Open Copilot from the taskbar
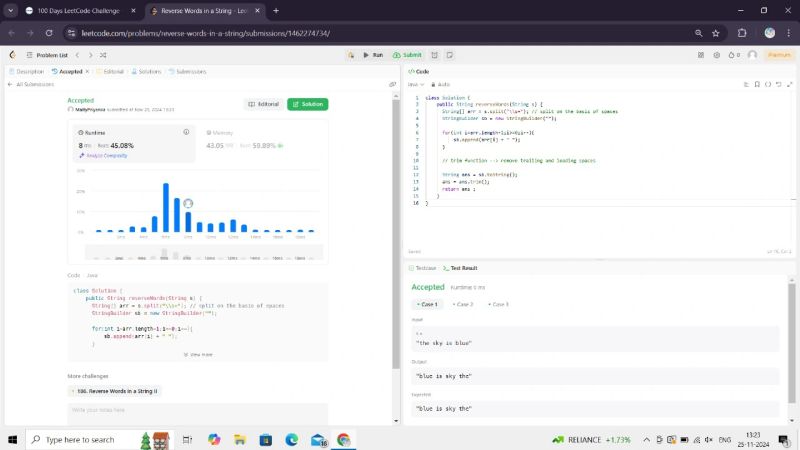This screenshot has height=450, width=800. point(214,439)
